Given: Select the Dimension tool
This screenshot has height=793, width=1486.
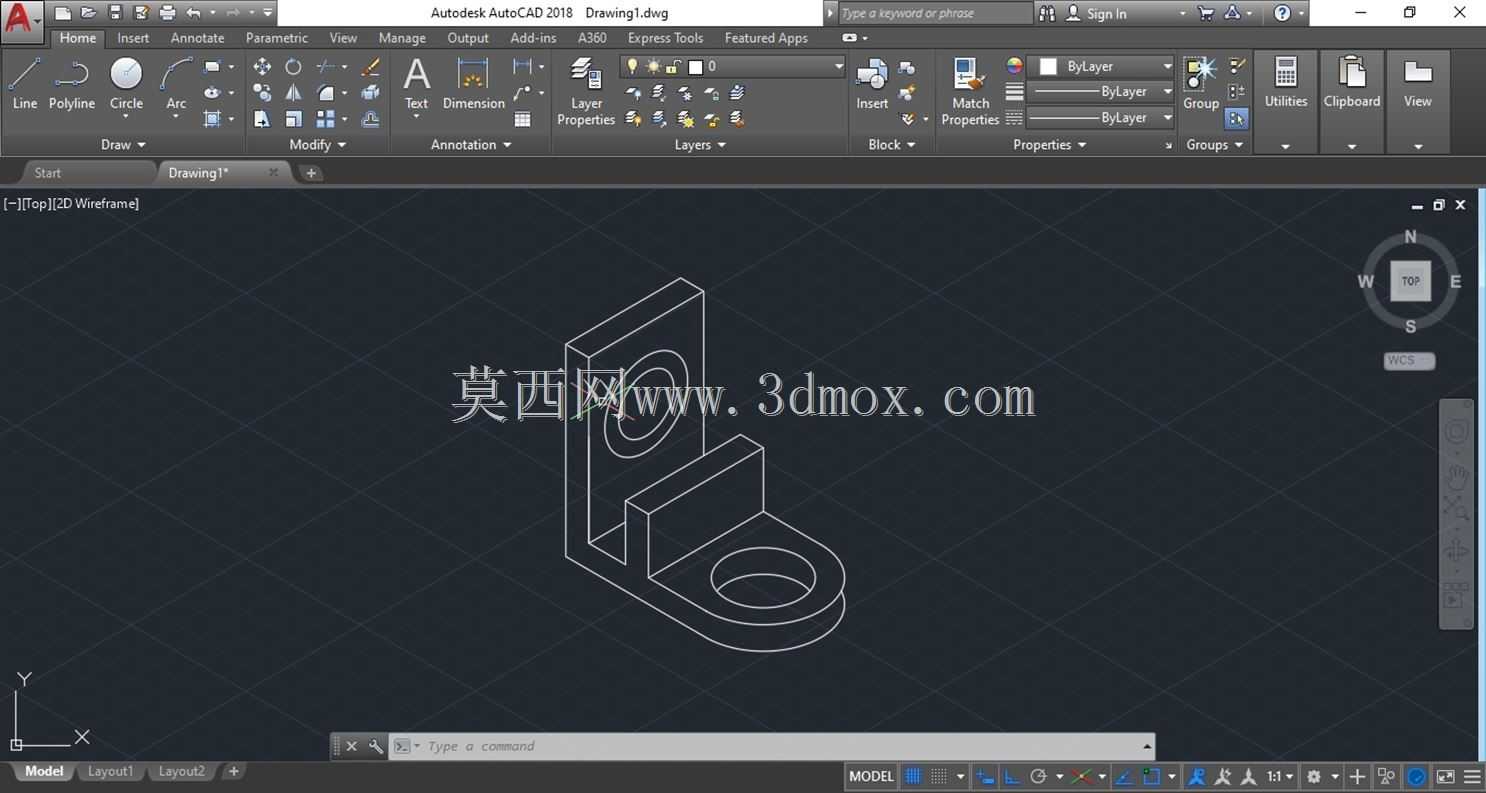Looking at the screenshot, I should tap(473, 83).
